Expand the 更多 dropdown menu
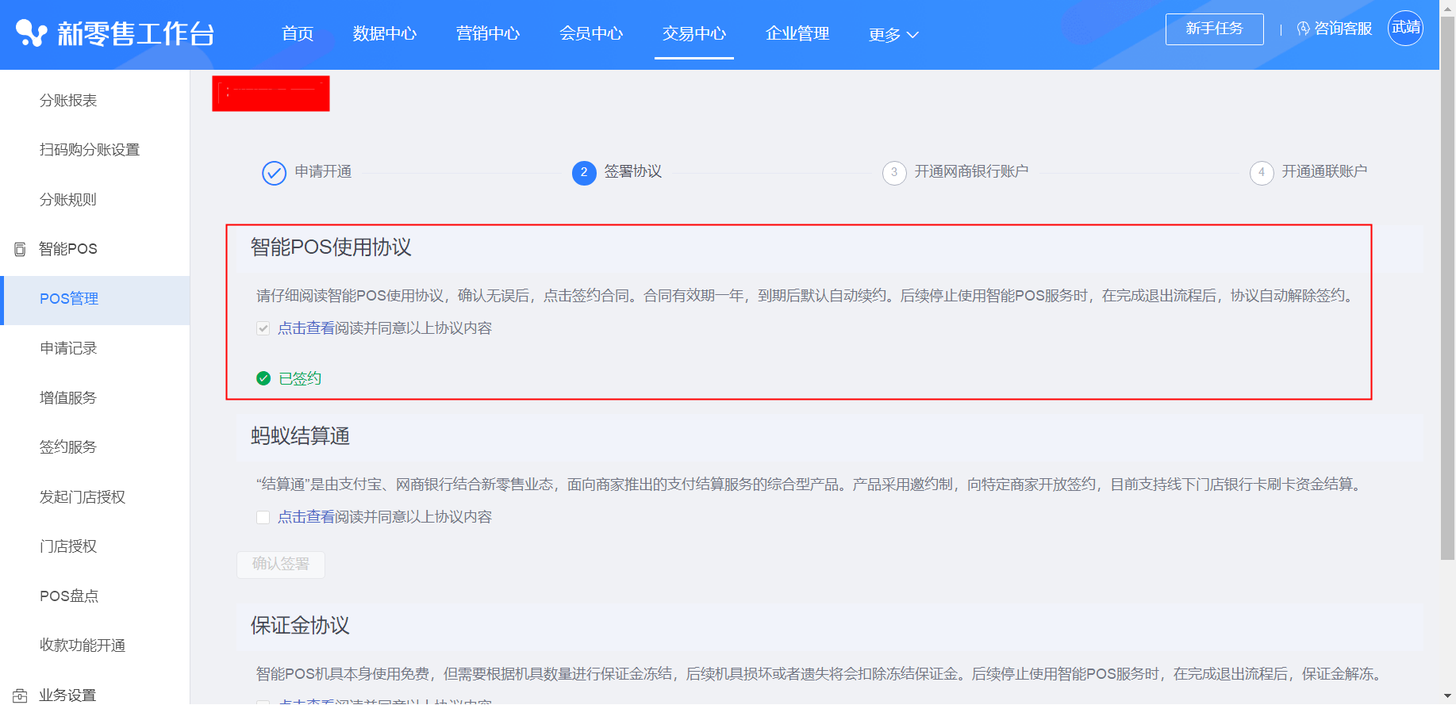The image size is (1456, 705). point(893,35)
